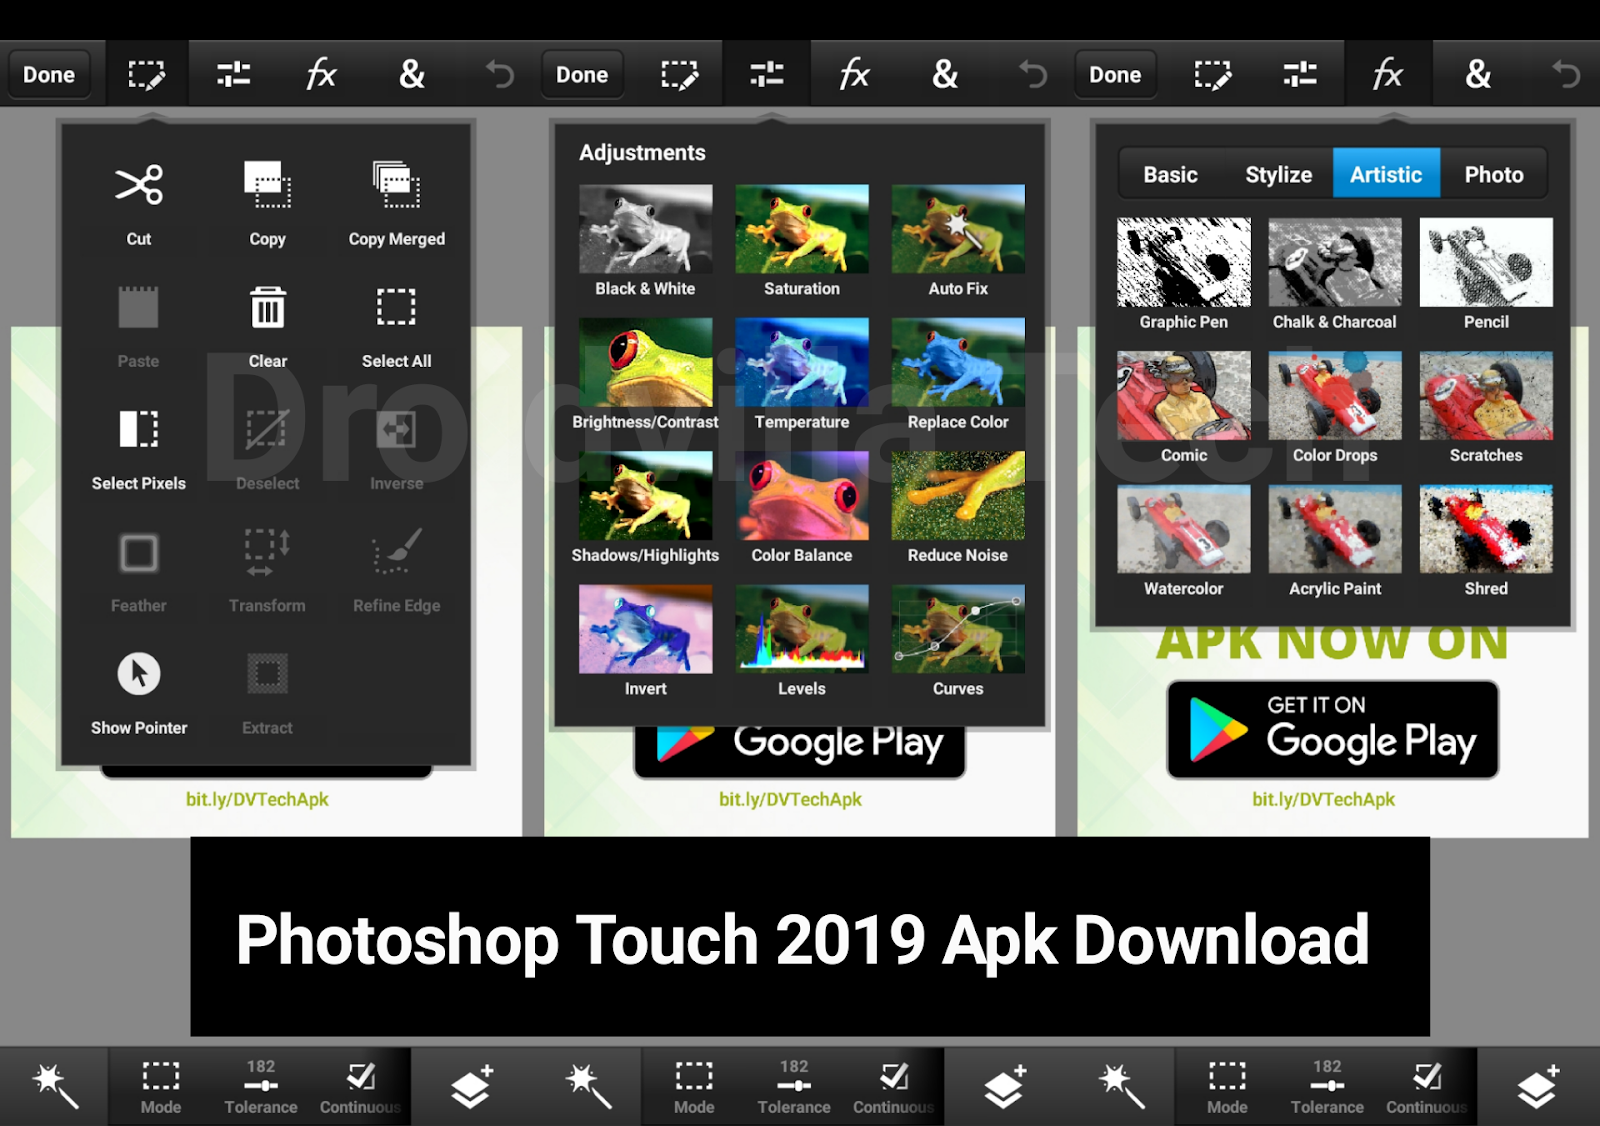The height and width of the screenshot is (1126, 1600).
Task: Open bit.ly/DVTechApk link under left screen
Action: click(x=257, y=799)
